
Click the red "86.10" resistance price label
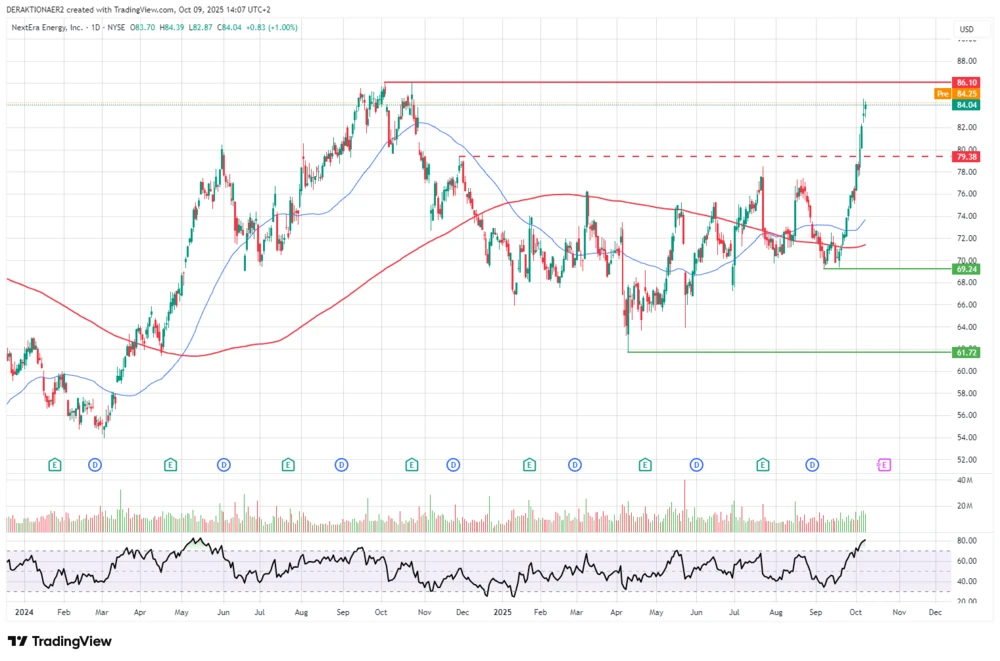[x=966, y=83]
